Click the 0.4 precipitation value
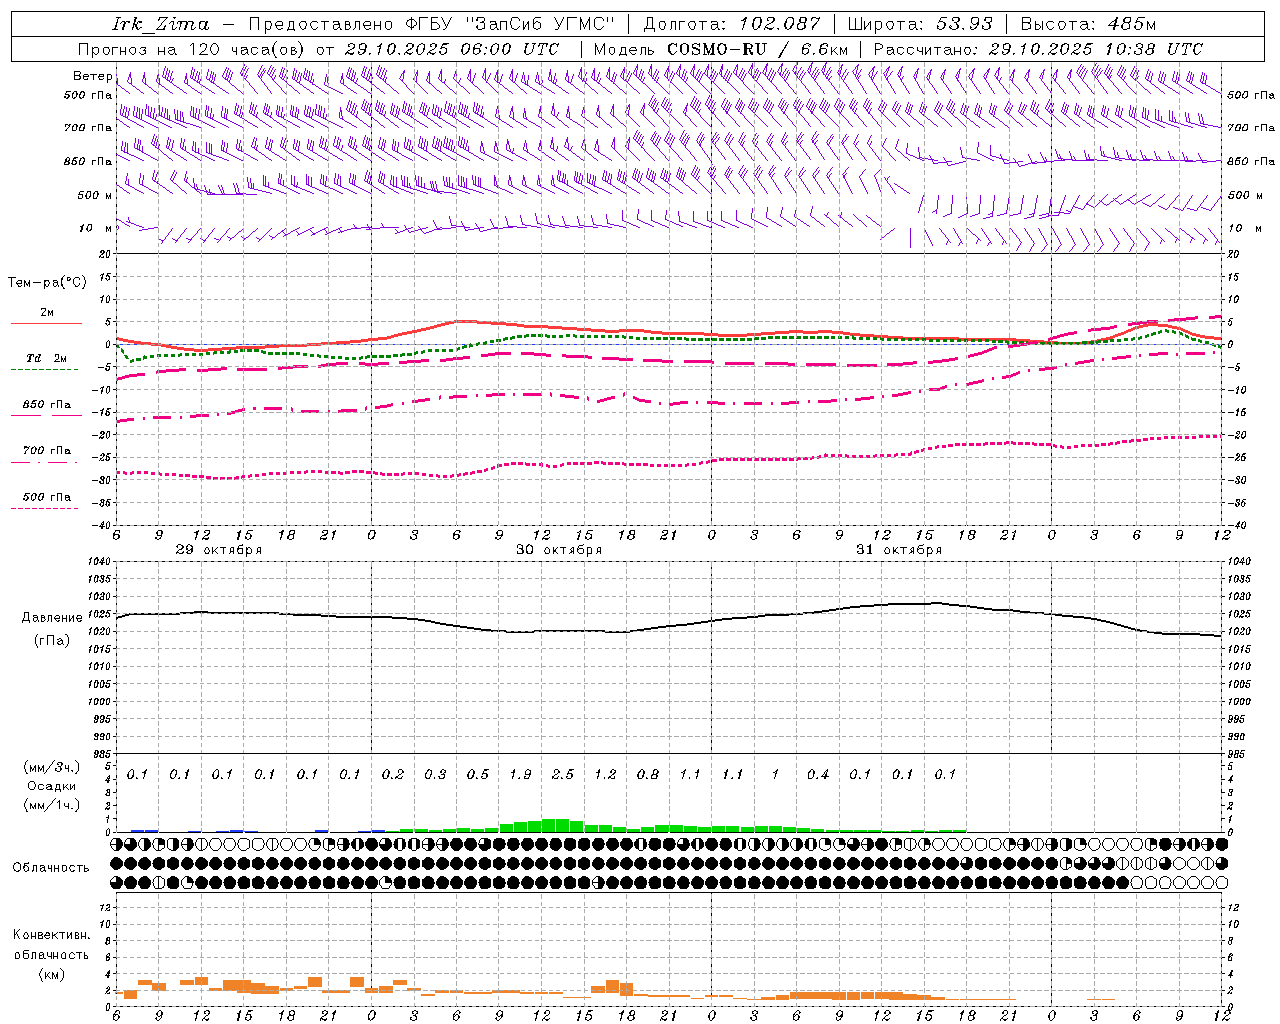1280x1024 pixels. click(818, 774)
